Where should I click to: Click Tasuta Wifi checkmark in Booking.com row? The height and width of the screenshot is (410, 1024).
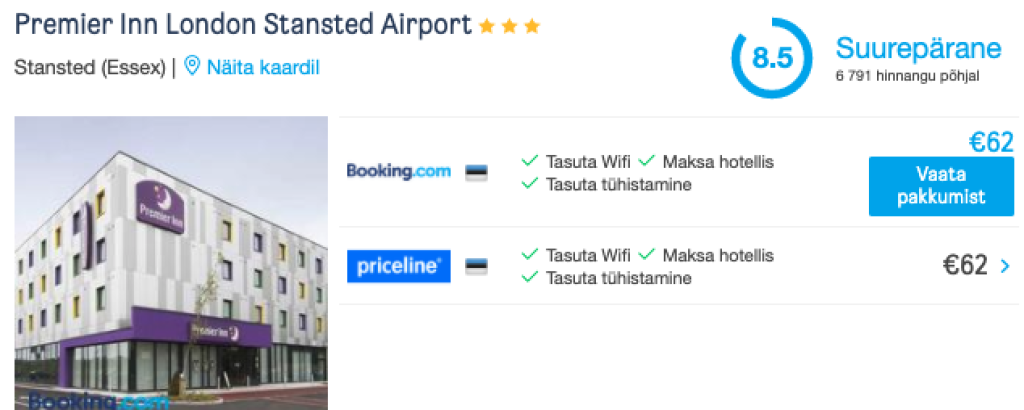[x=530, y=161]
